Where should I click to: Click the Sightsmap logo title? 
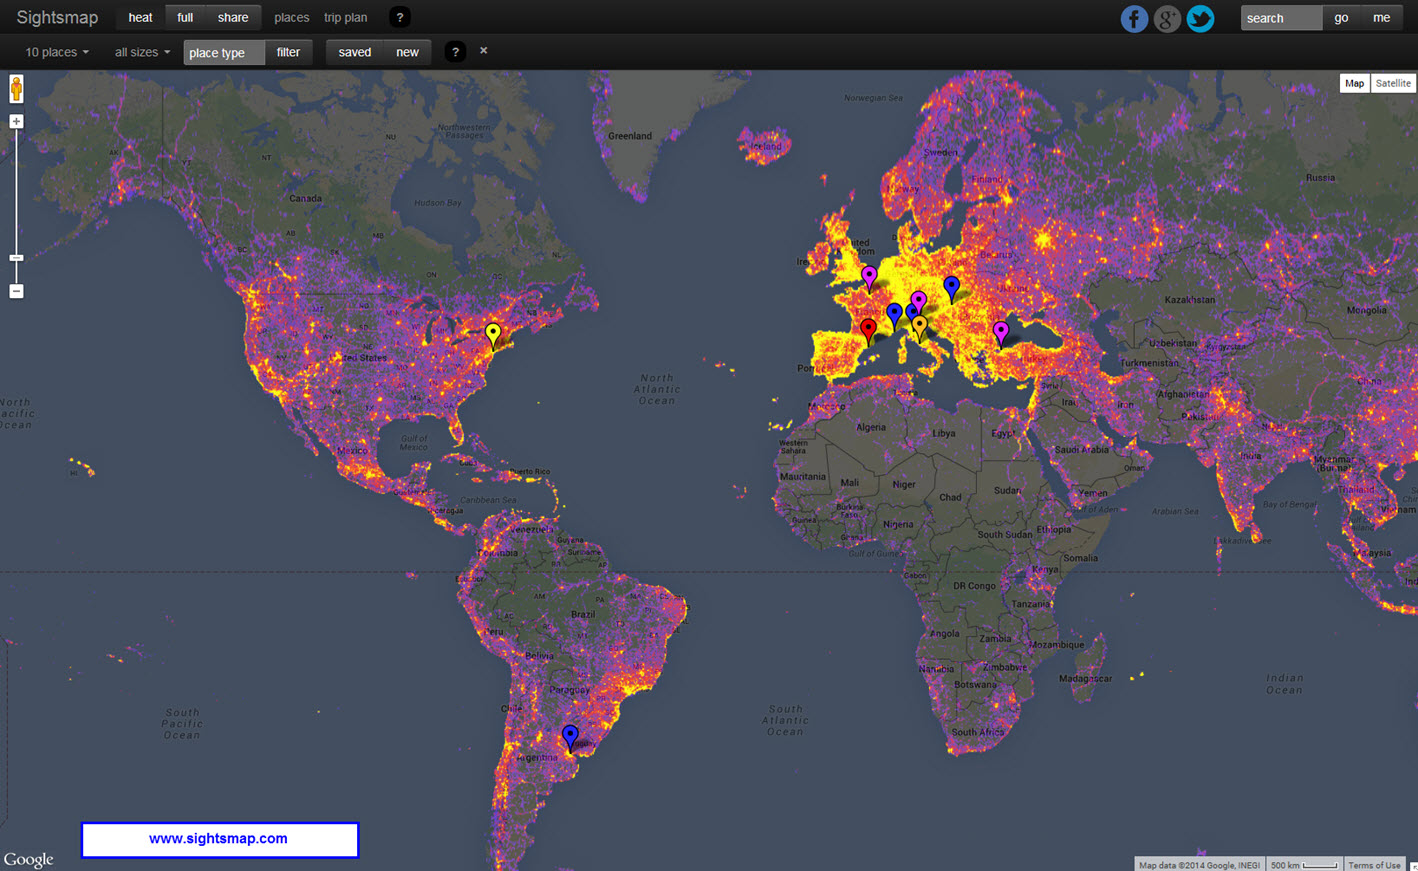coord(57,18)
